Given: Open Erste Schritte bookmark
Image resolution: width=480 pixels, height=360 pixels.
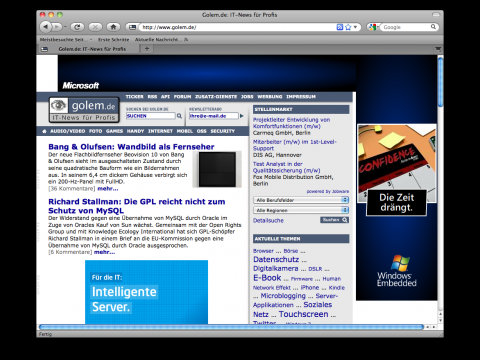Looking at the screenshot, I should click(113, 40).
